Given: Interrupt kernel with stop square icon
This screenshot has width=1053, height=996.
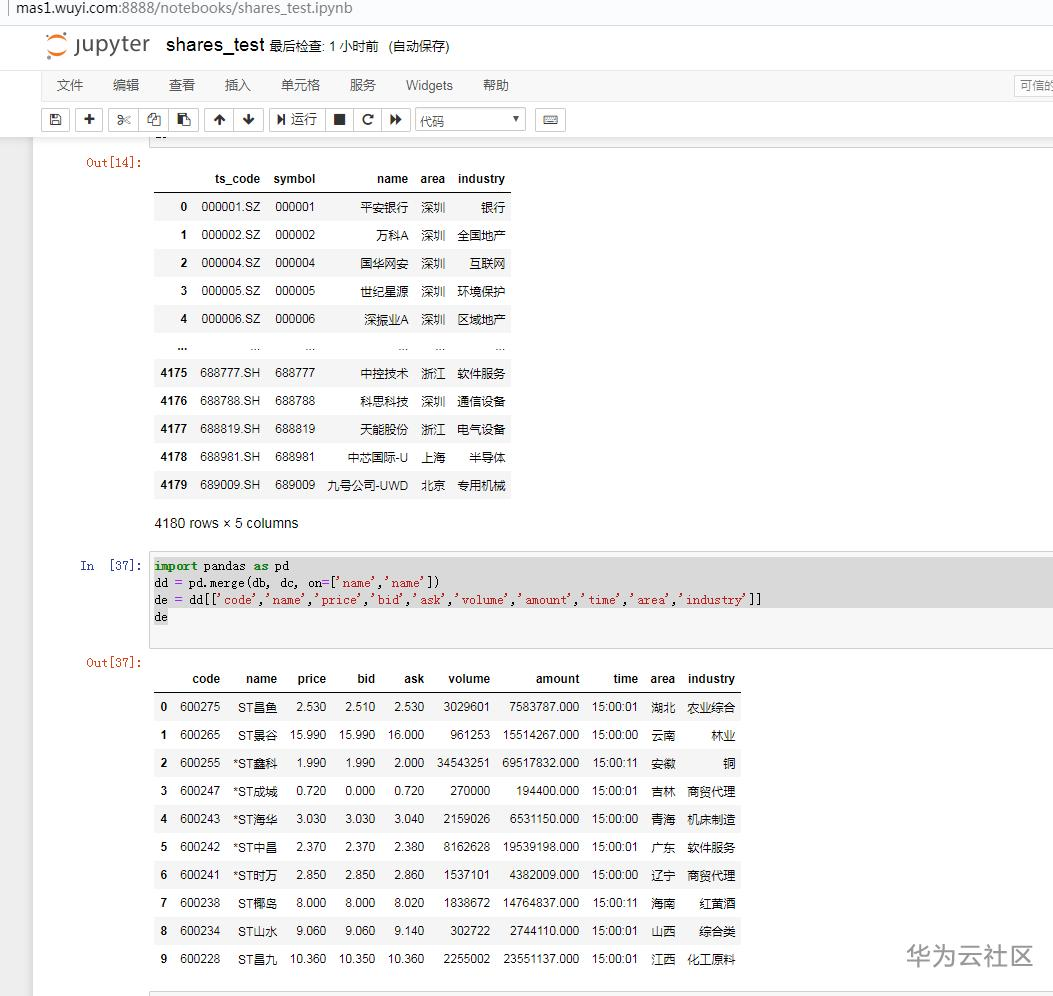Looking at the screenshot, I should [339, 120].
